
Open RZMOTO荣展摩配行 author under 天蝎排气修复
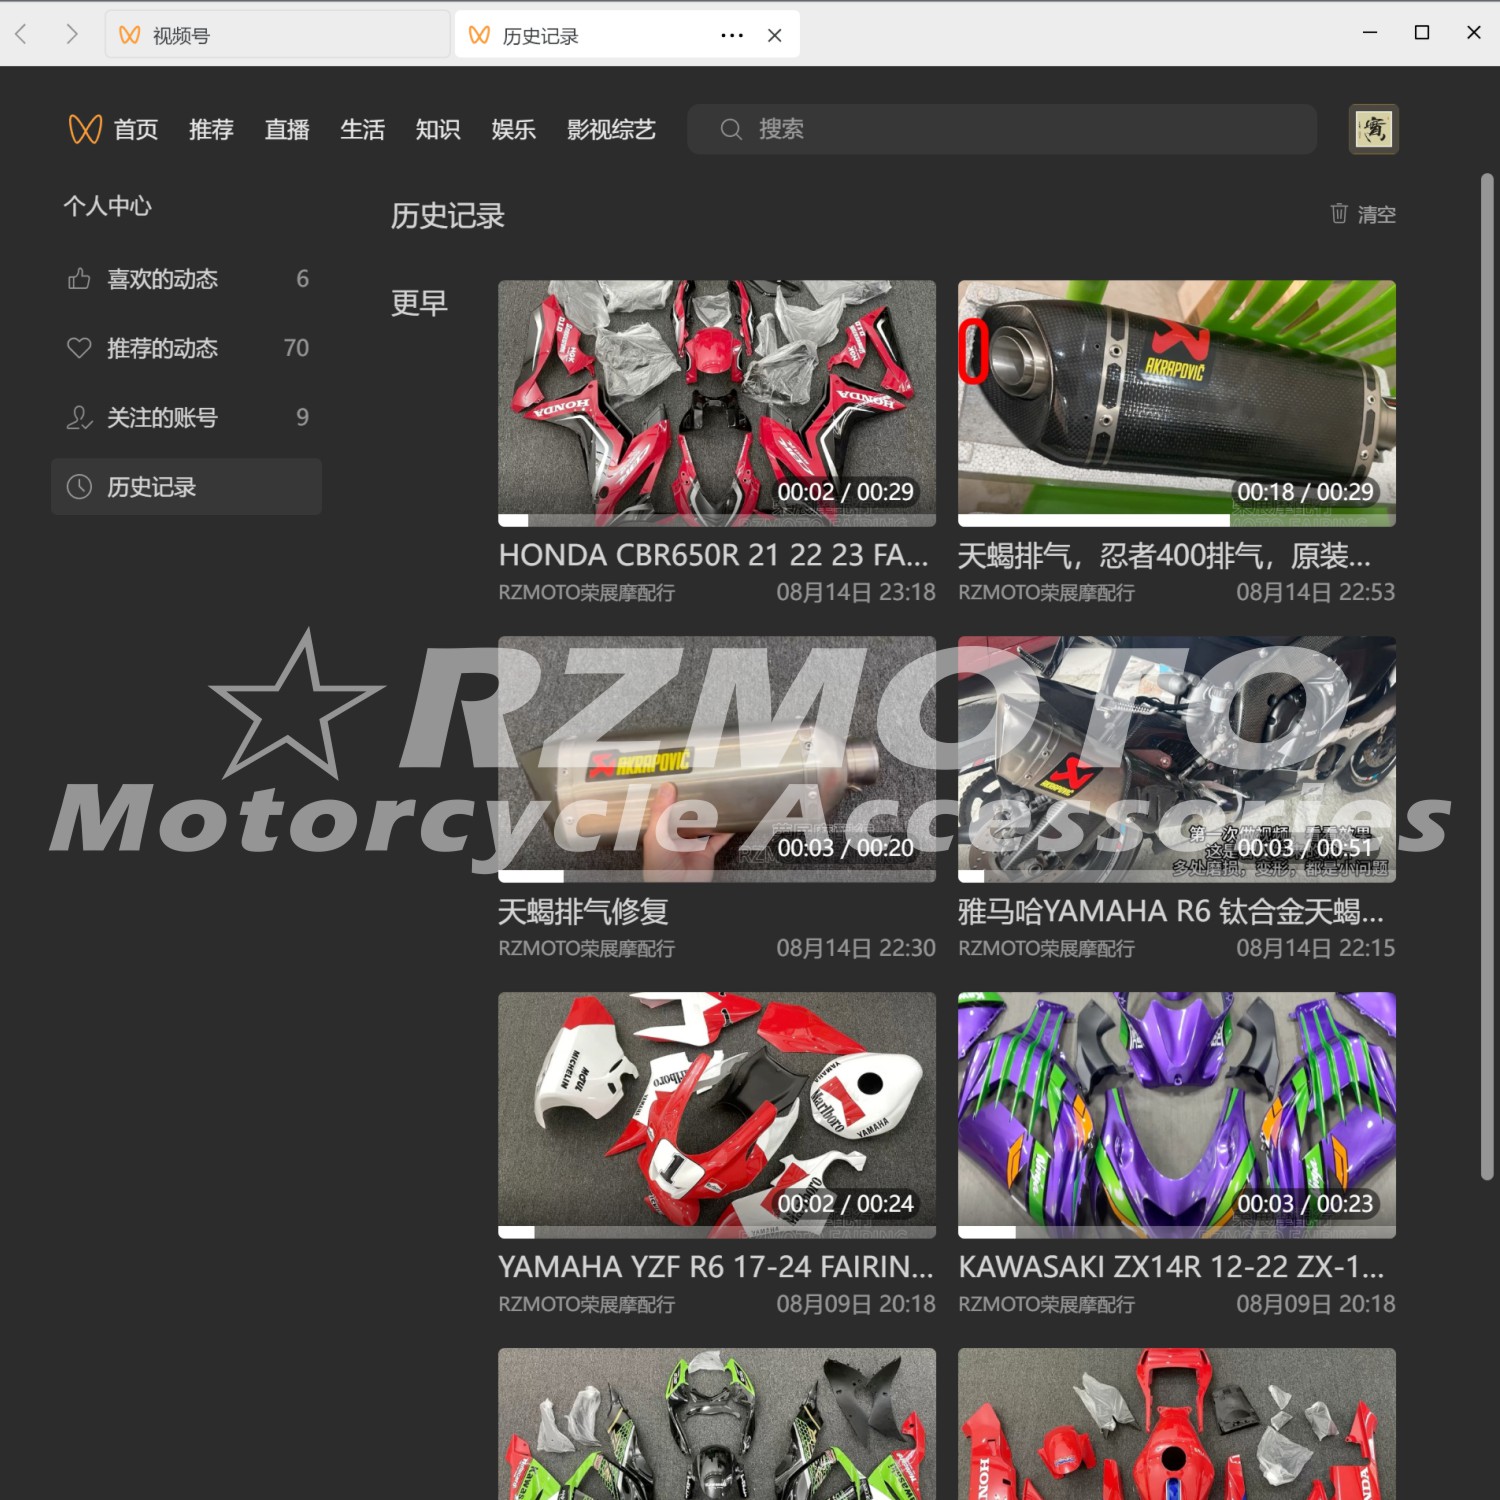point(587,949)
